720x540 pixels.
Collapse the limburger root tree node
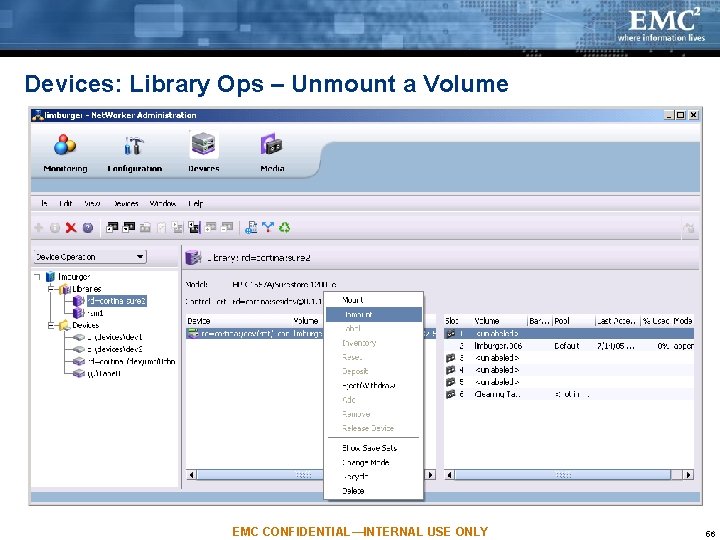[x=38, y=276]
